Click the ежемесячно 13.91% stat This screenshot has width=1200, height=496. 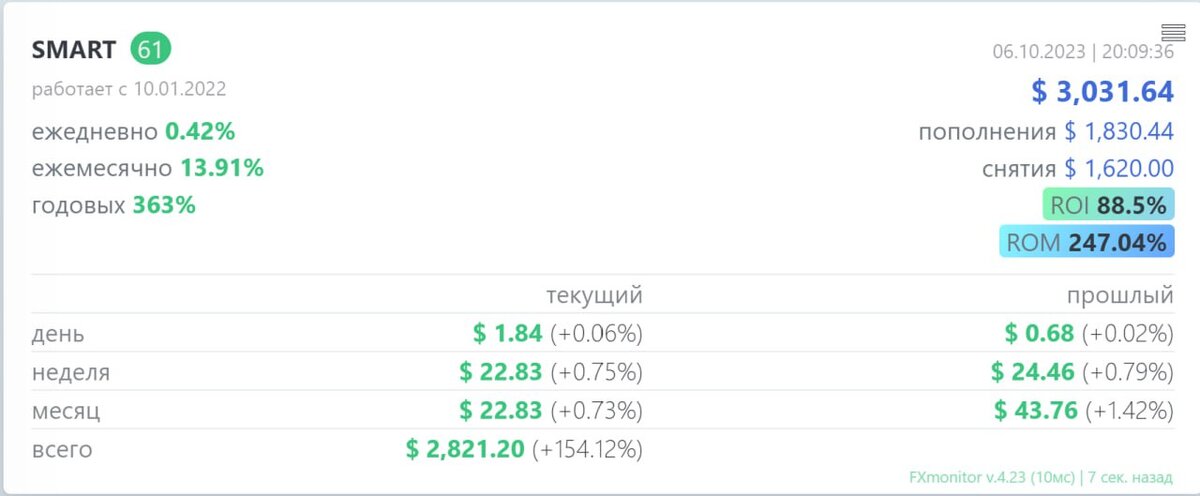click(x=148, y=169)
